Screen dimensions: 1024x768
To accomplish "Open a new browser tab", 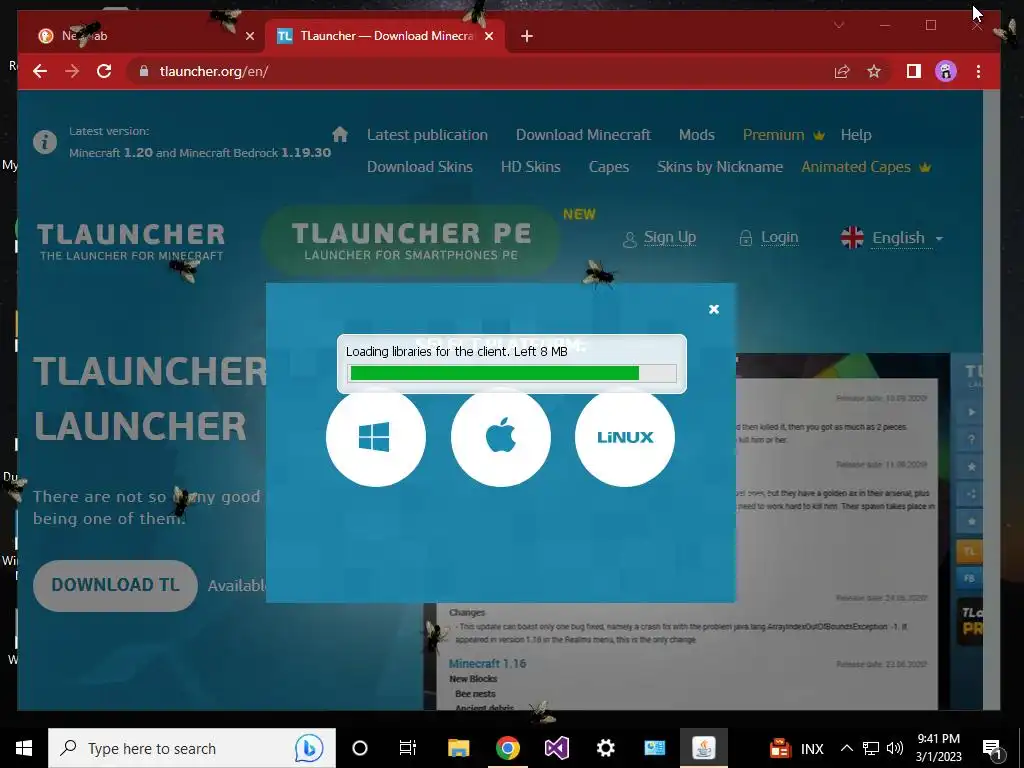I will [x=527, y=37].
